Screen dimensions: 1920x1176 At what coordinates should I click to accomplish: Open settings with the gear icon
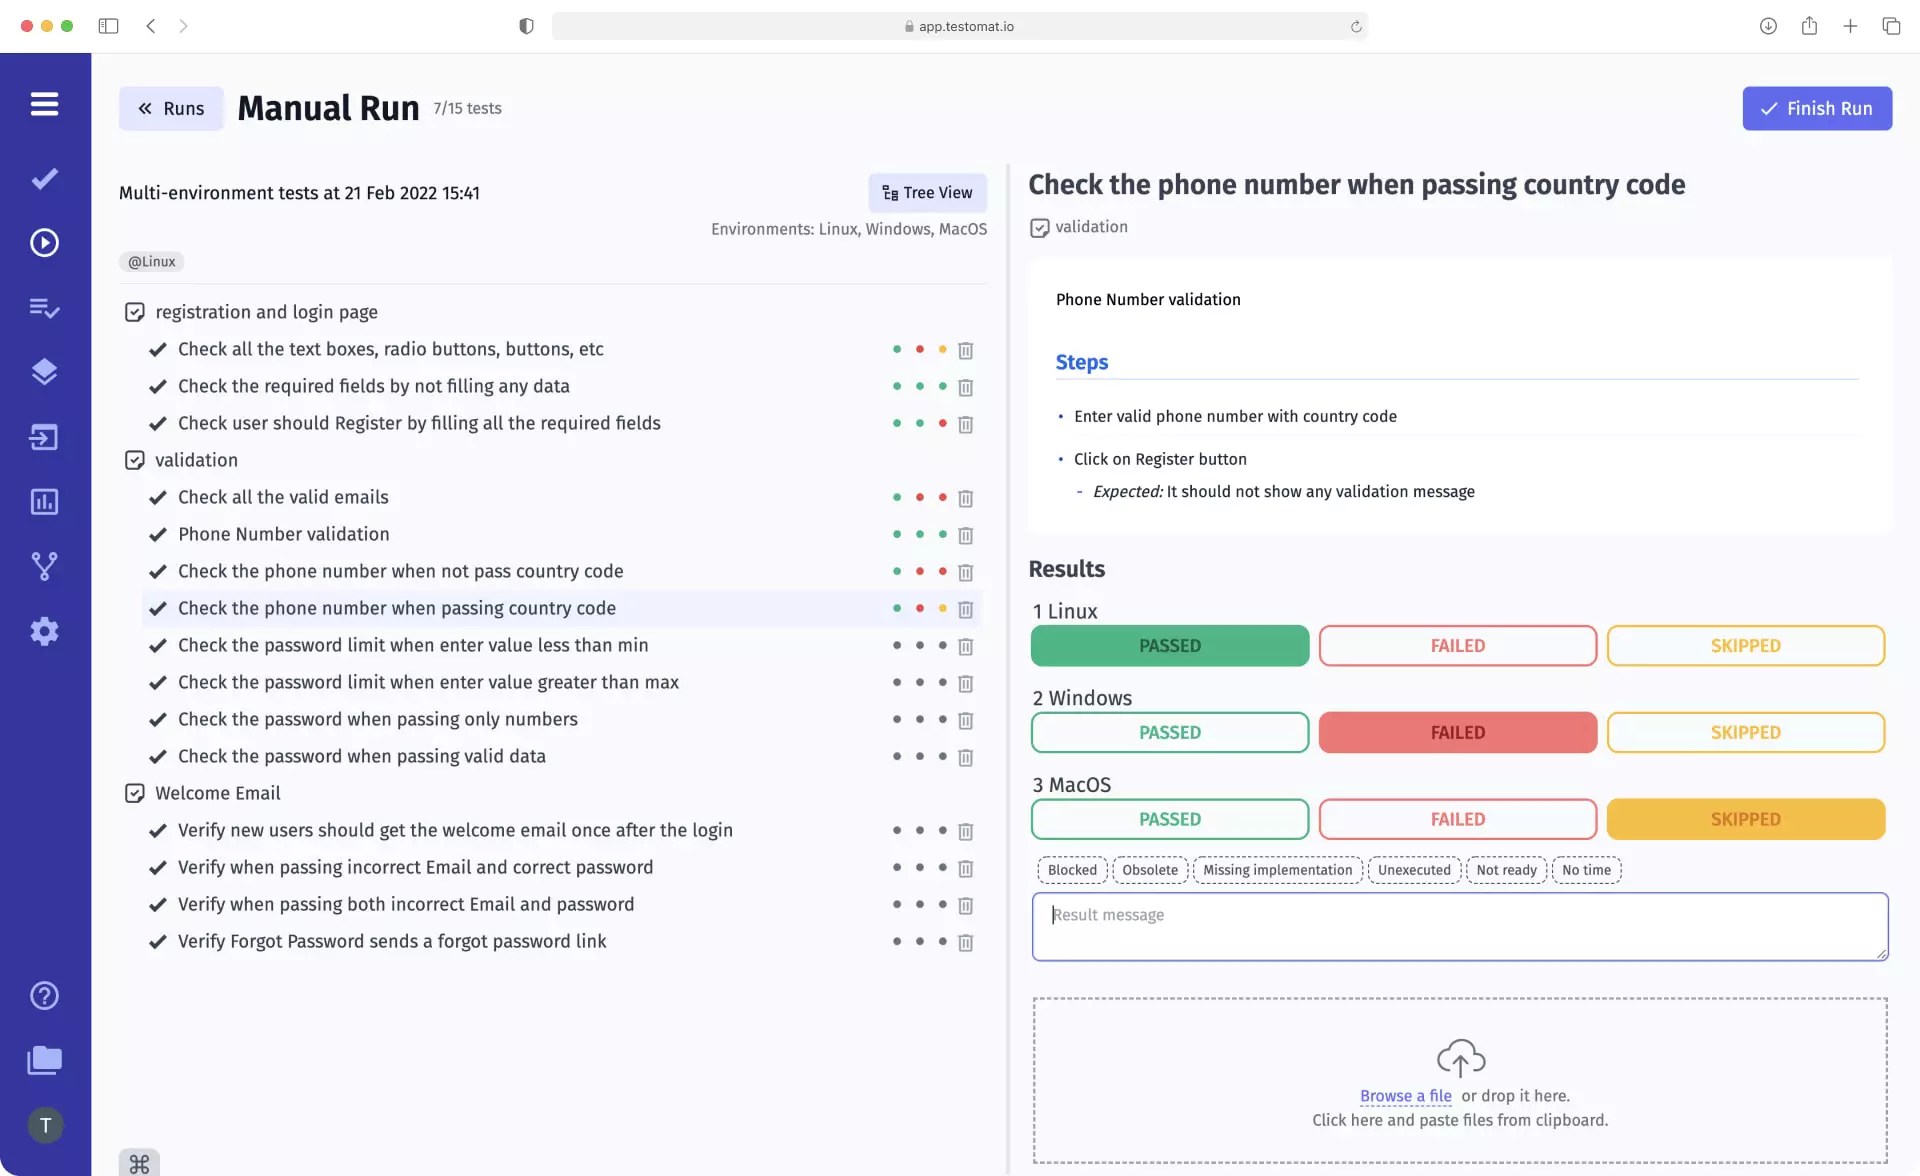(45, 631)
